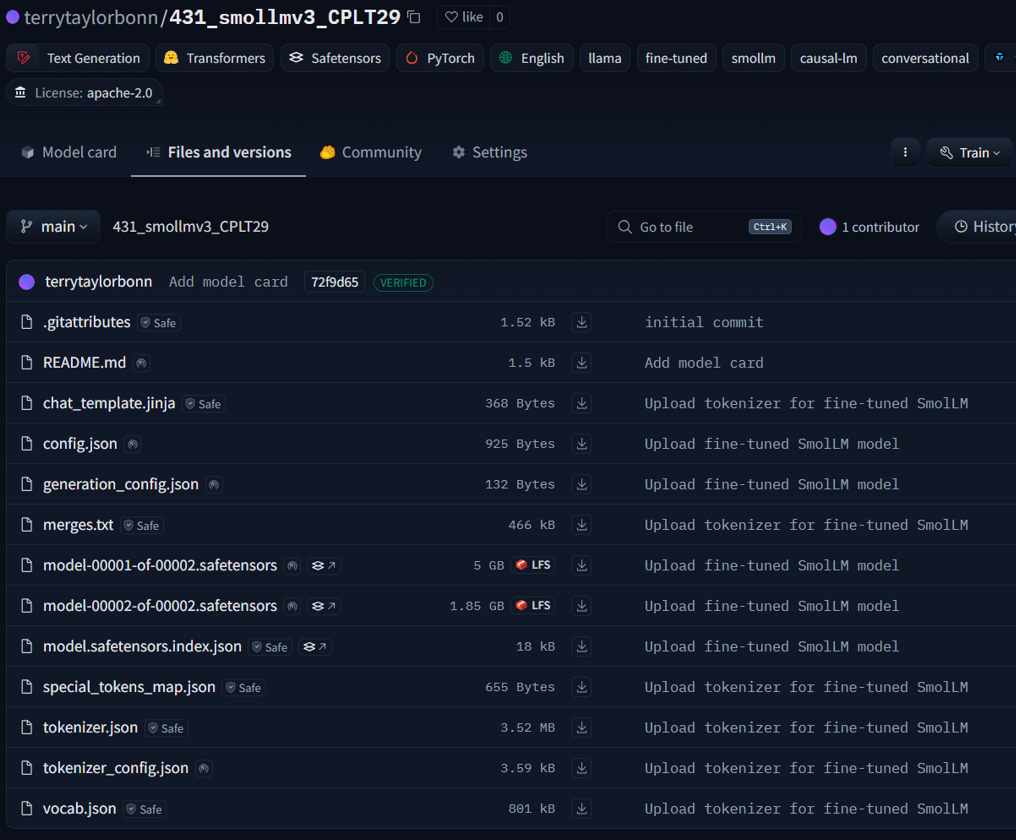
Task: Click the PyTorch tag
Action: 440,58
